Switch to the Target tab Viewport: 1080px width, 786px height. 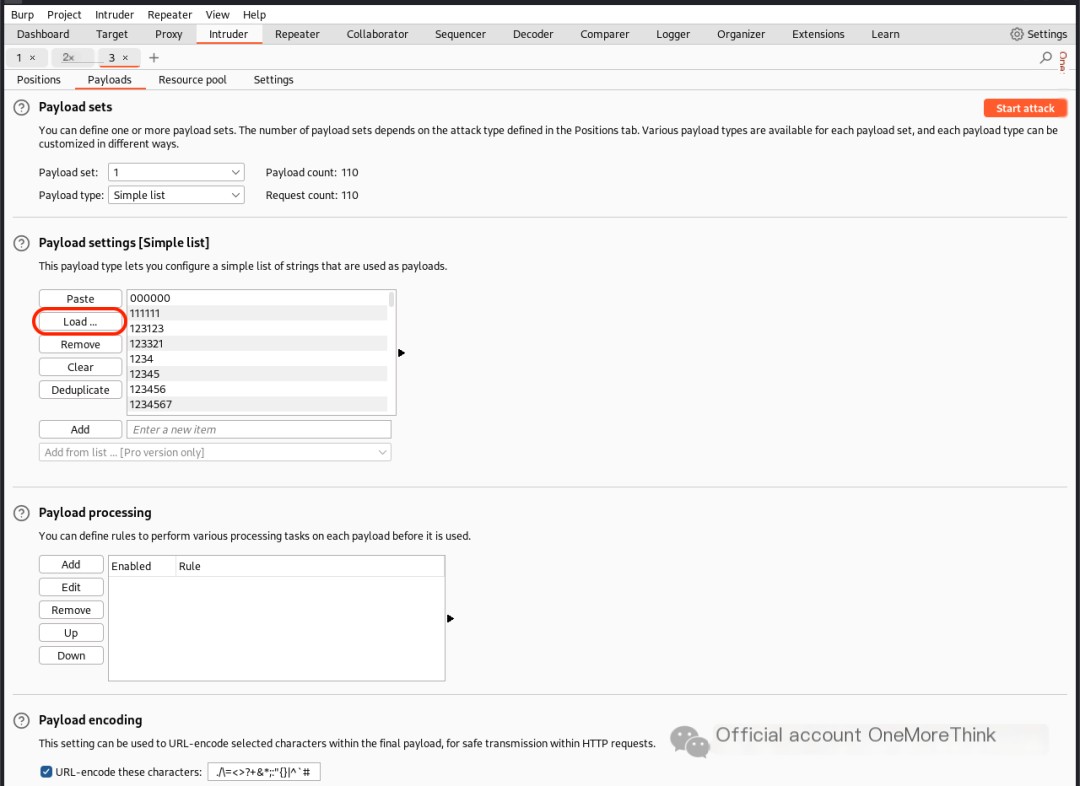pos(112,34)
